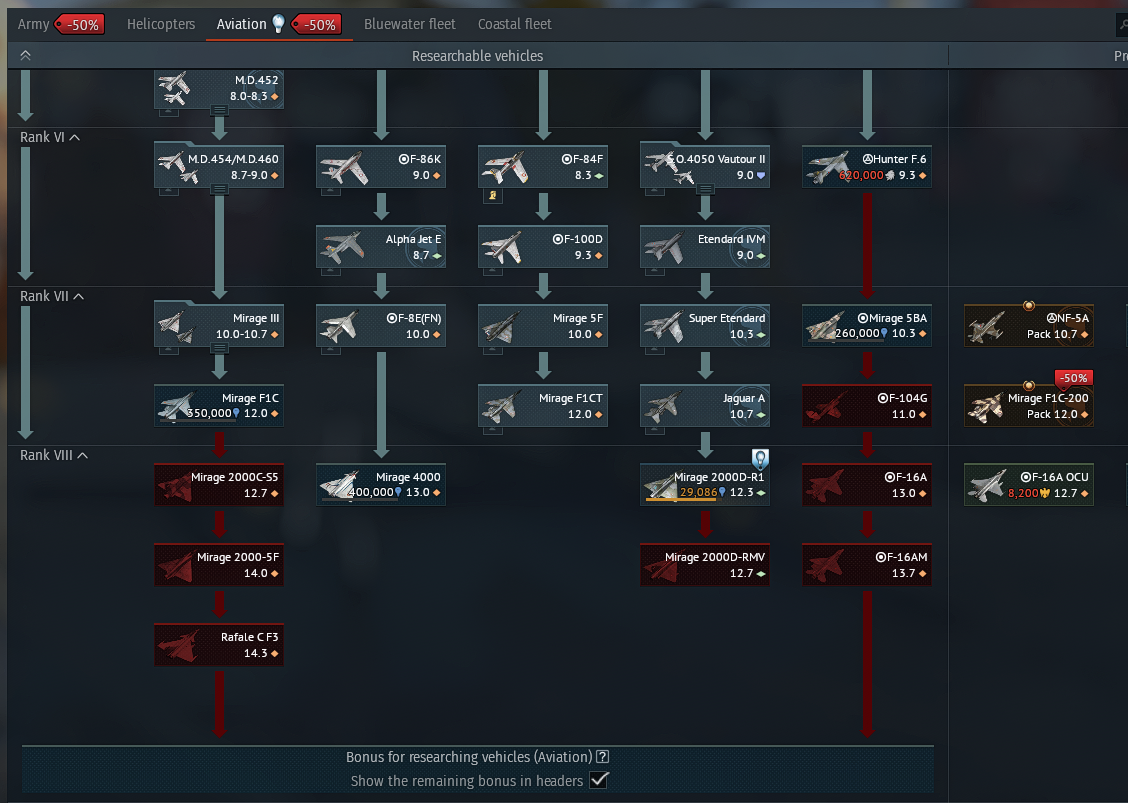Image resolution: width=1128 pixels, height=803 pixels.
Task: Select the Mirage F1C-200 pack aircraft
Action: [1029, 405]
